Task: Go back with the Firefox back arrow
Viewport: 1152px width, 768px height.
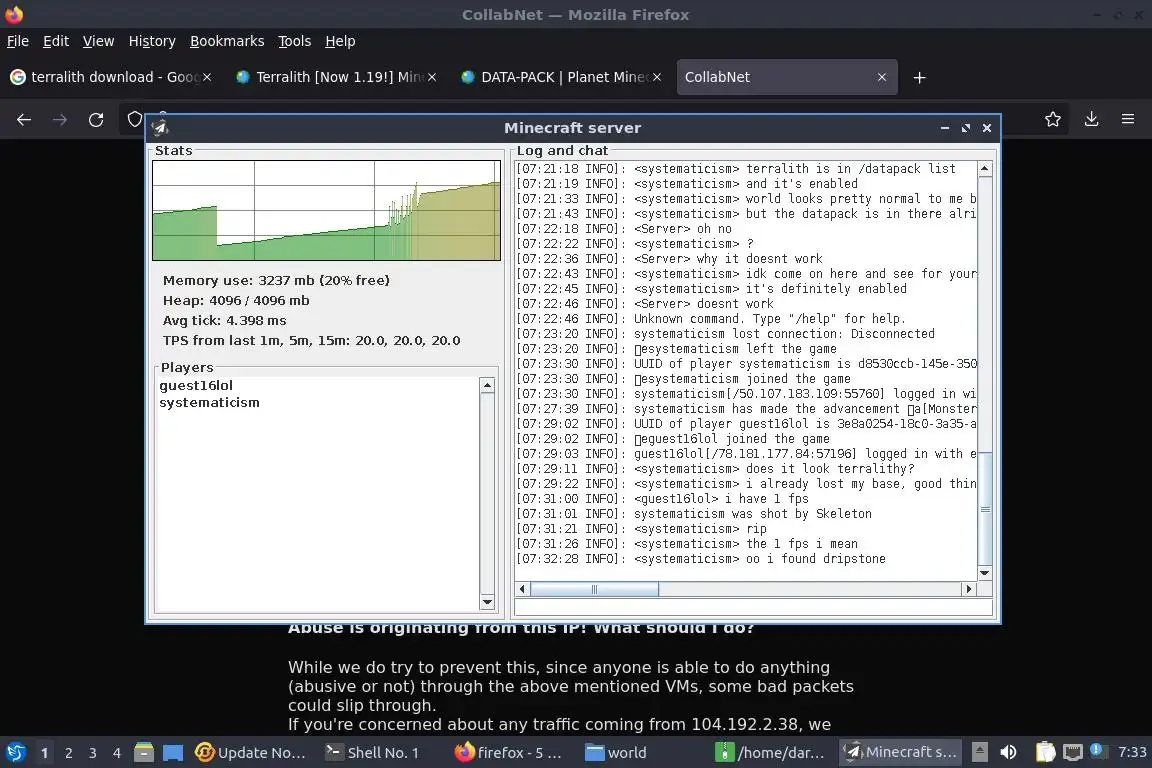Action: 24,120
